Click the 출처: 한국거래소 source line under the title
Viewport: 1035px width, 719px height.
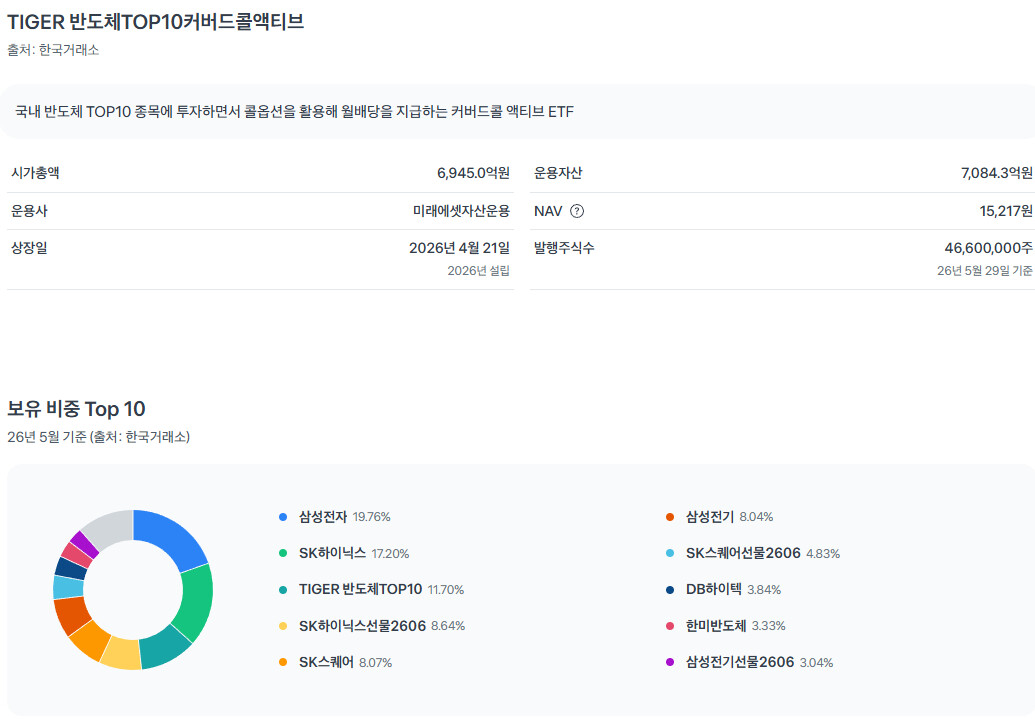click(53, 50)
